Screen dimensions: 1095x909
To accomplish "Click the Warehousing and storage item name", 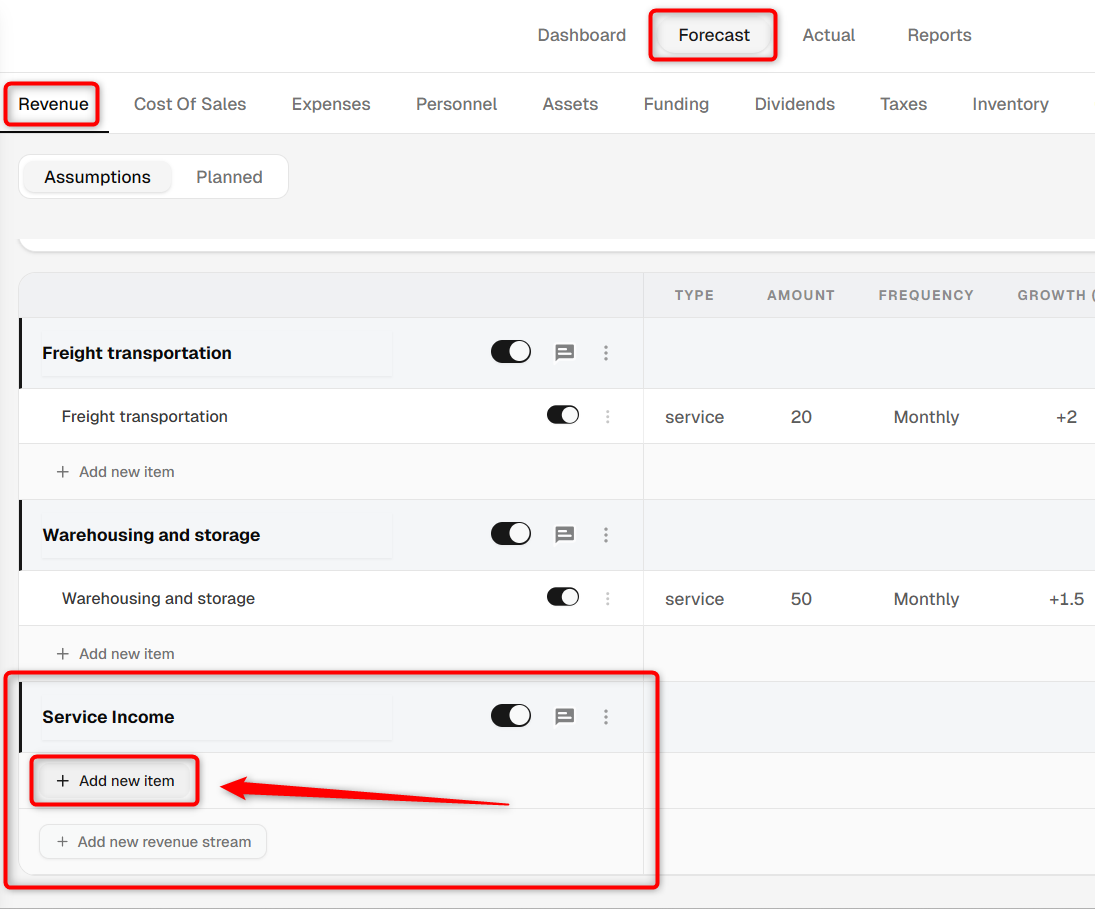I will click(x=159, y=598).
